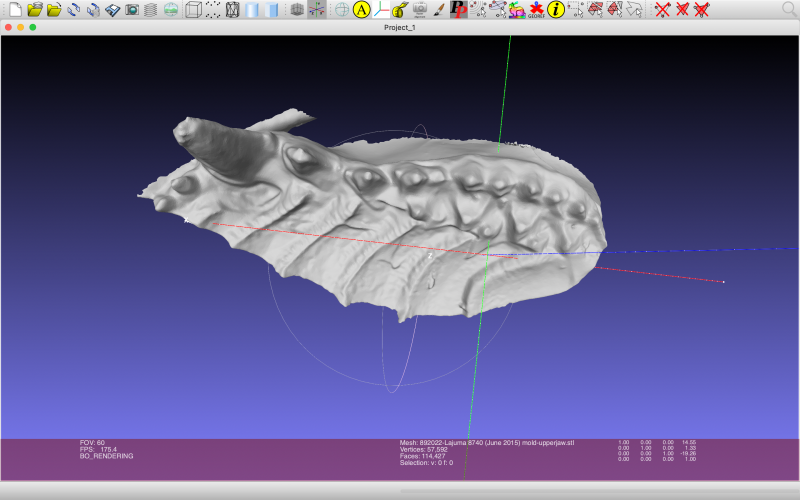Toggle bounding box wireframe cube display
800x500 pixels.
[x=193, y=10]
